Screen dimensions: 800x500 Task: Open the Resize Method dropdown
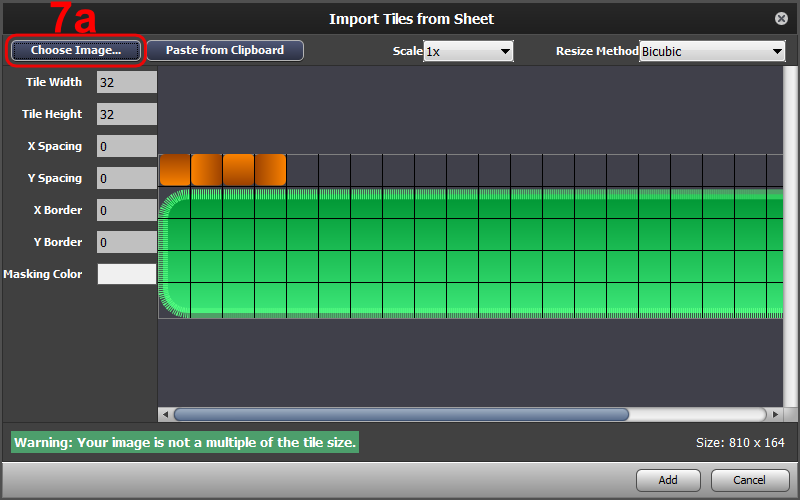coord(712,51)
